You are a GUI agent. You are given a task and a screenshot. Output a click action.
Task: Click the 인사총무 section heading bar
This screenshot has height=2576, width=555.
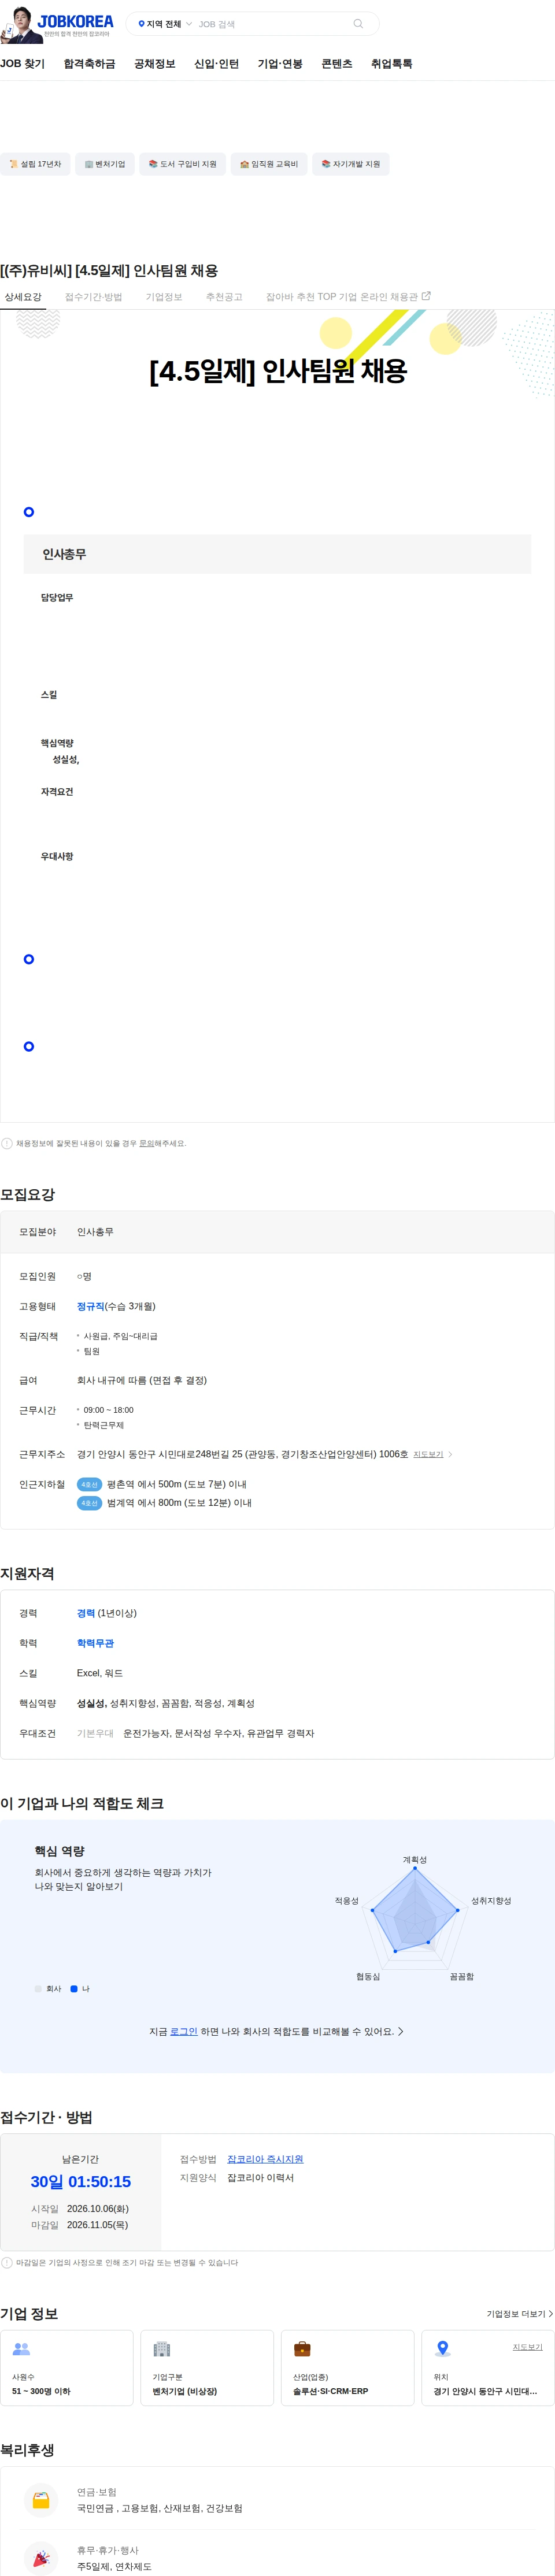coord(277,554)
